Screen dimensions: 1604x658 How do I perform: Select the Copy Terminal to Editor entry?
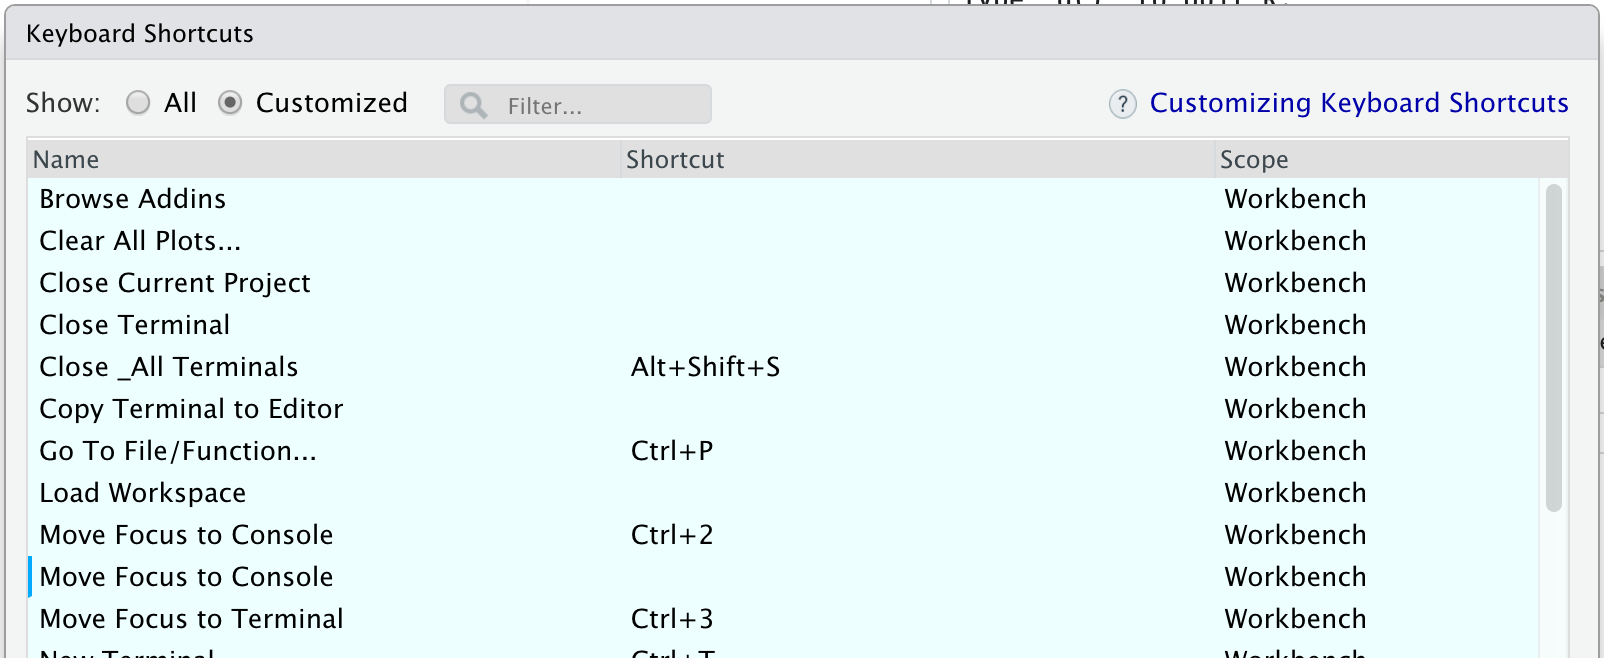[190, 408]
